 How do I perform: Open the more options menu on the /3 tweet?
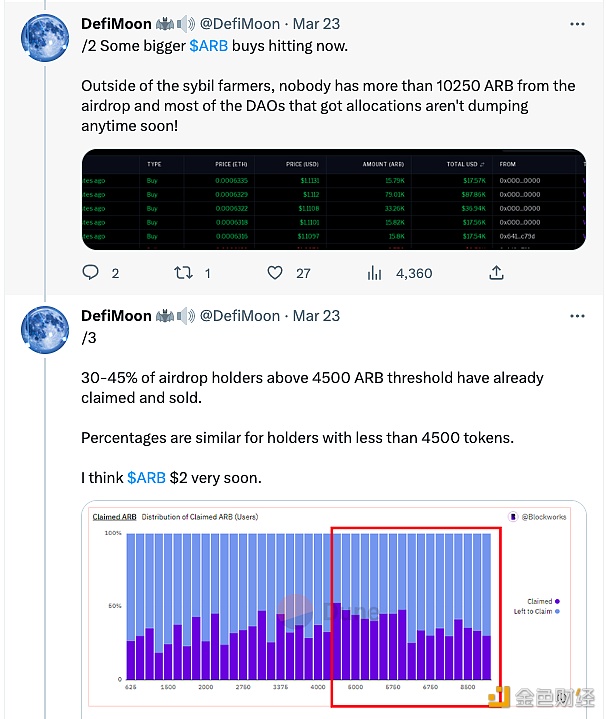(x=577, y=315)
